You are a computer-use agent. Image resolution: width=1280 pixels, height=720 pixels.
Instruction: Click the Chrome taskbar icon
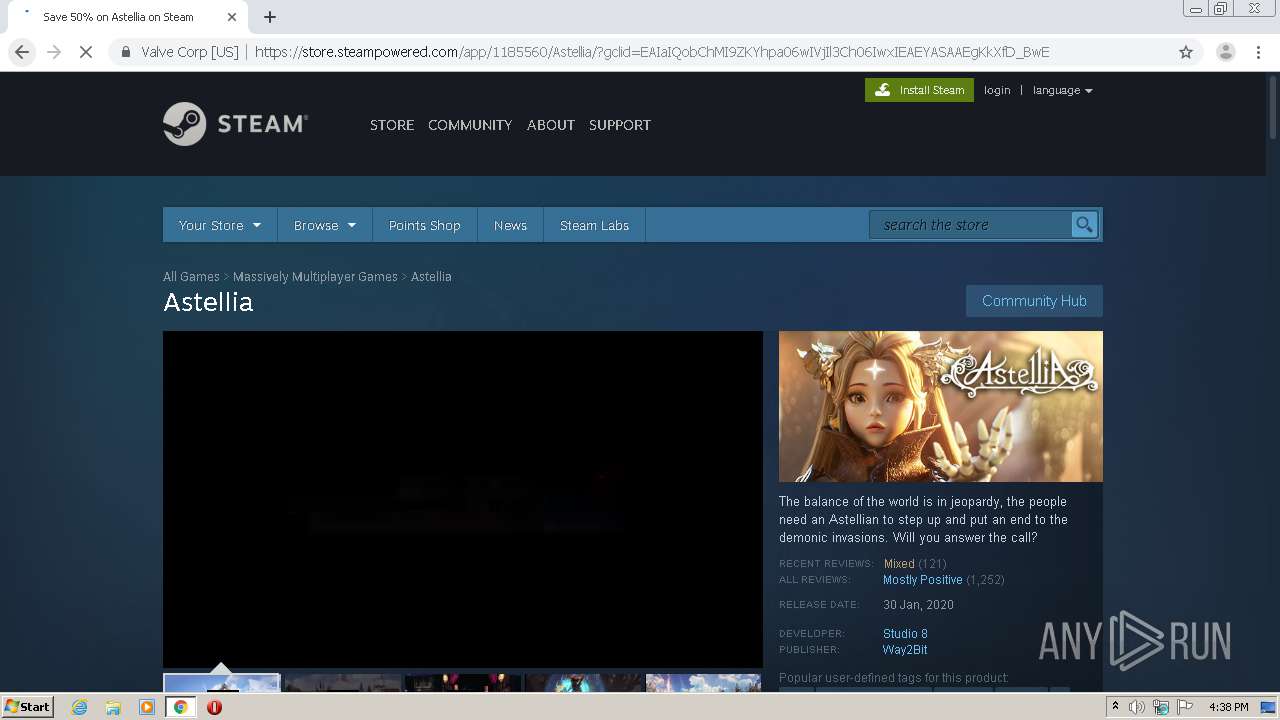tap(180, 707)
